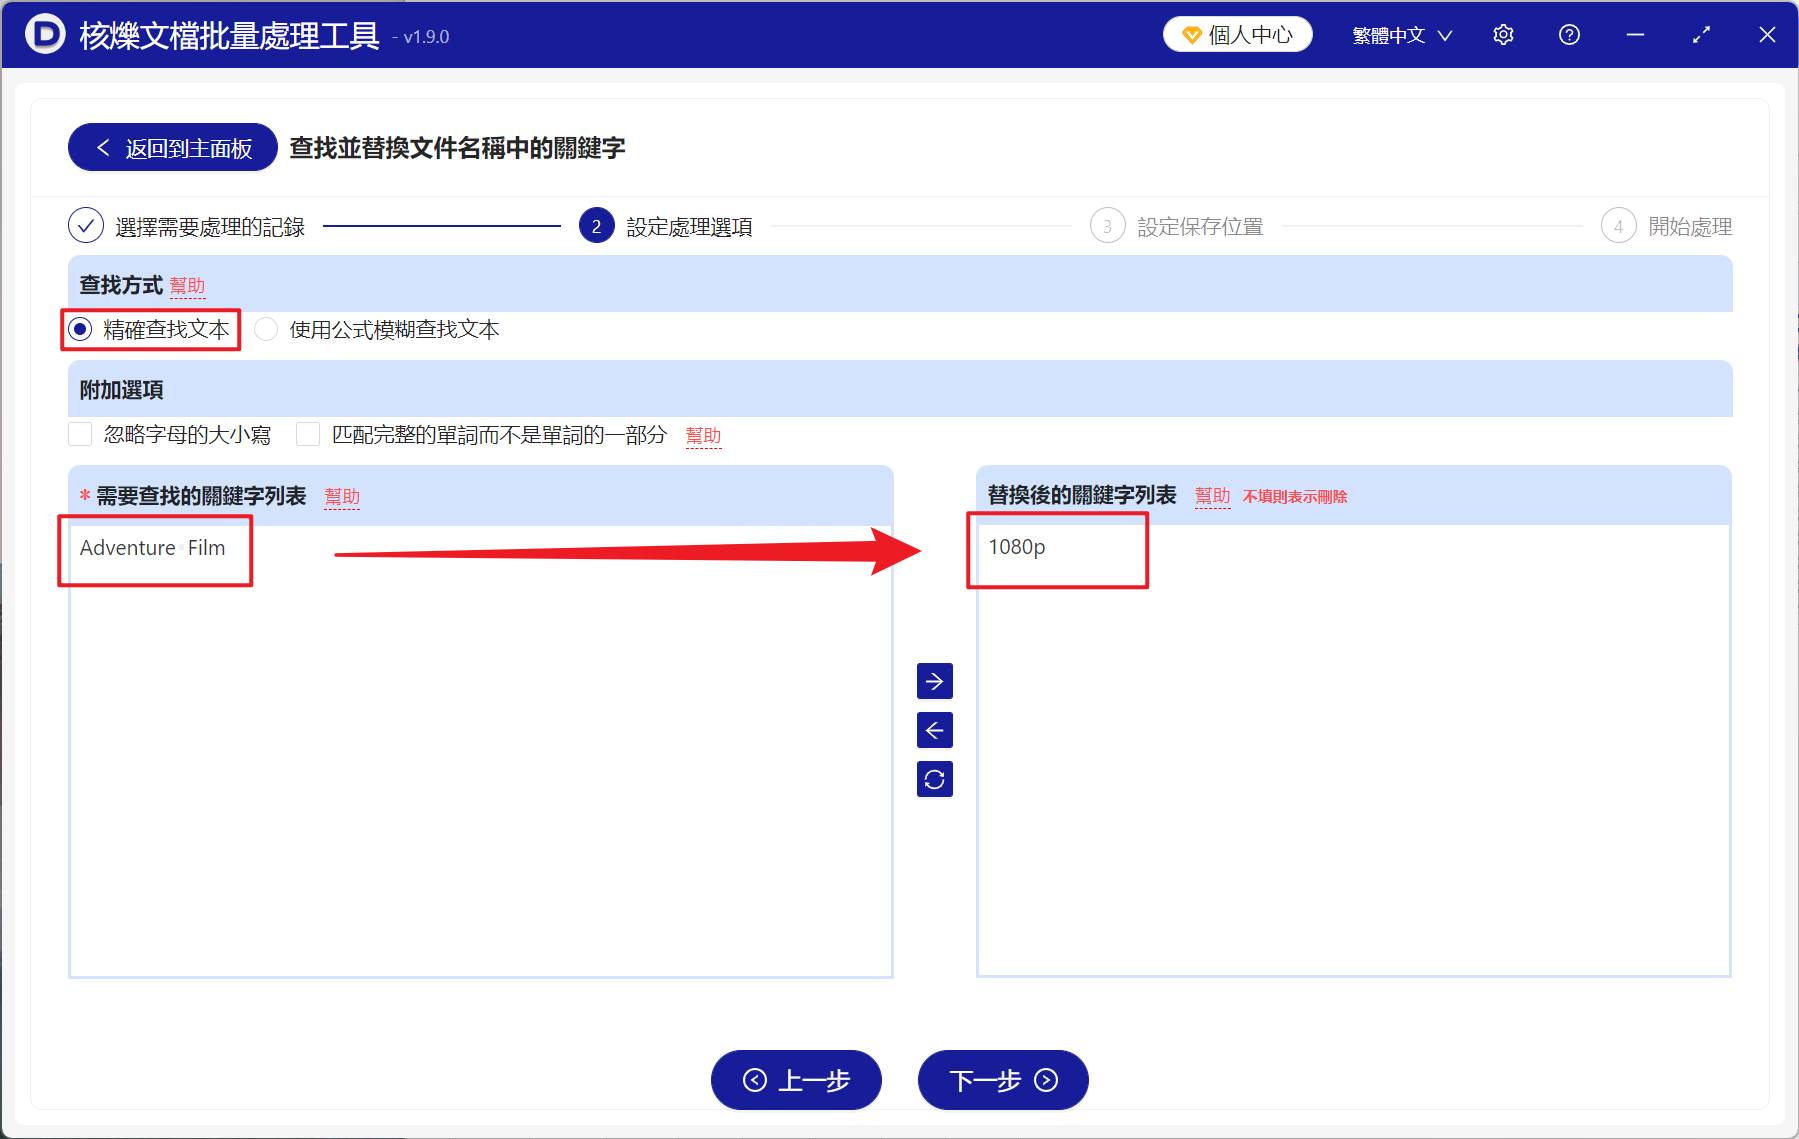The height and width of the screenshot is (1139, 1799).
Task: Click 返回到主面板 to go back
Action: 171,146
